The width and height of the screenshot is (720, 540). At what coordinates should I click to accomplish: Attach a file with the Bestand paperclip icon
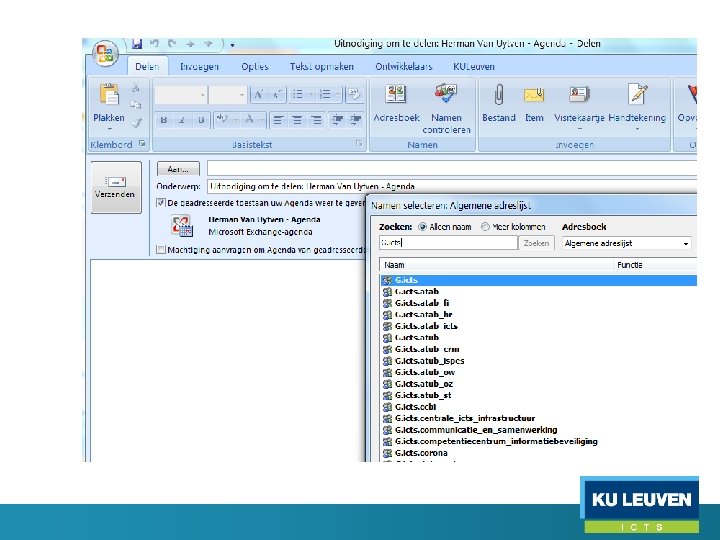point(499,103)
